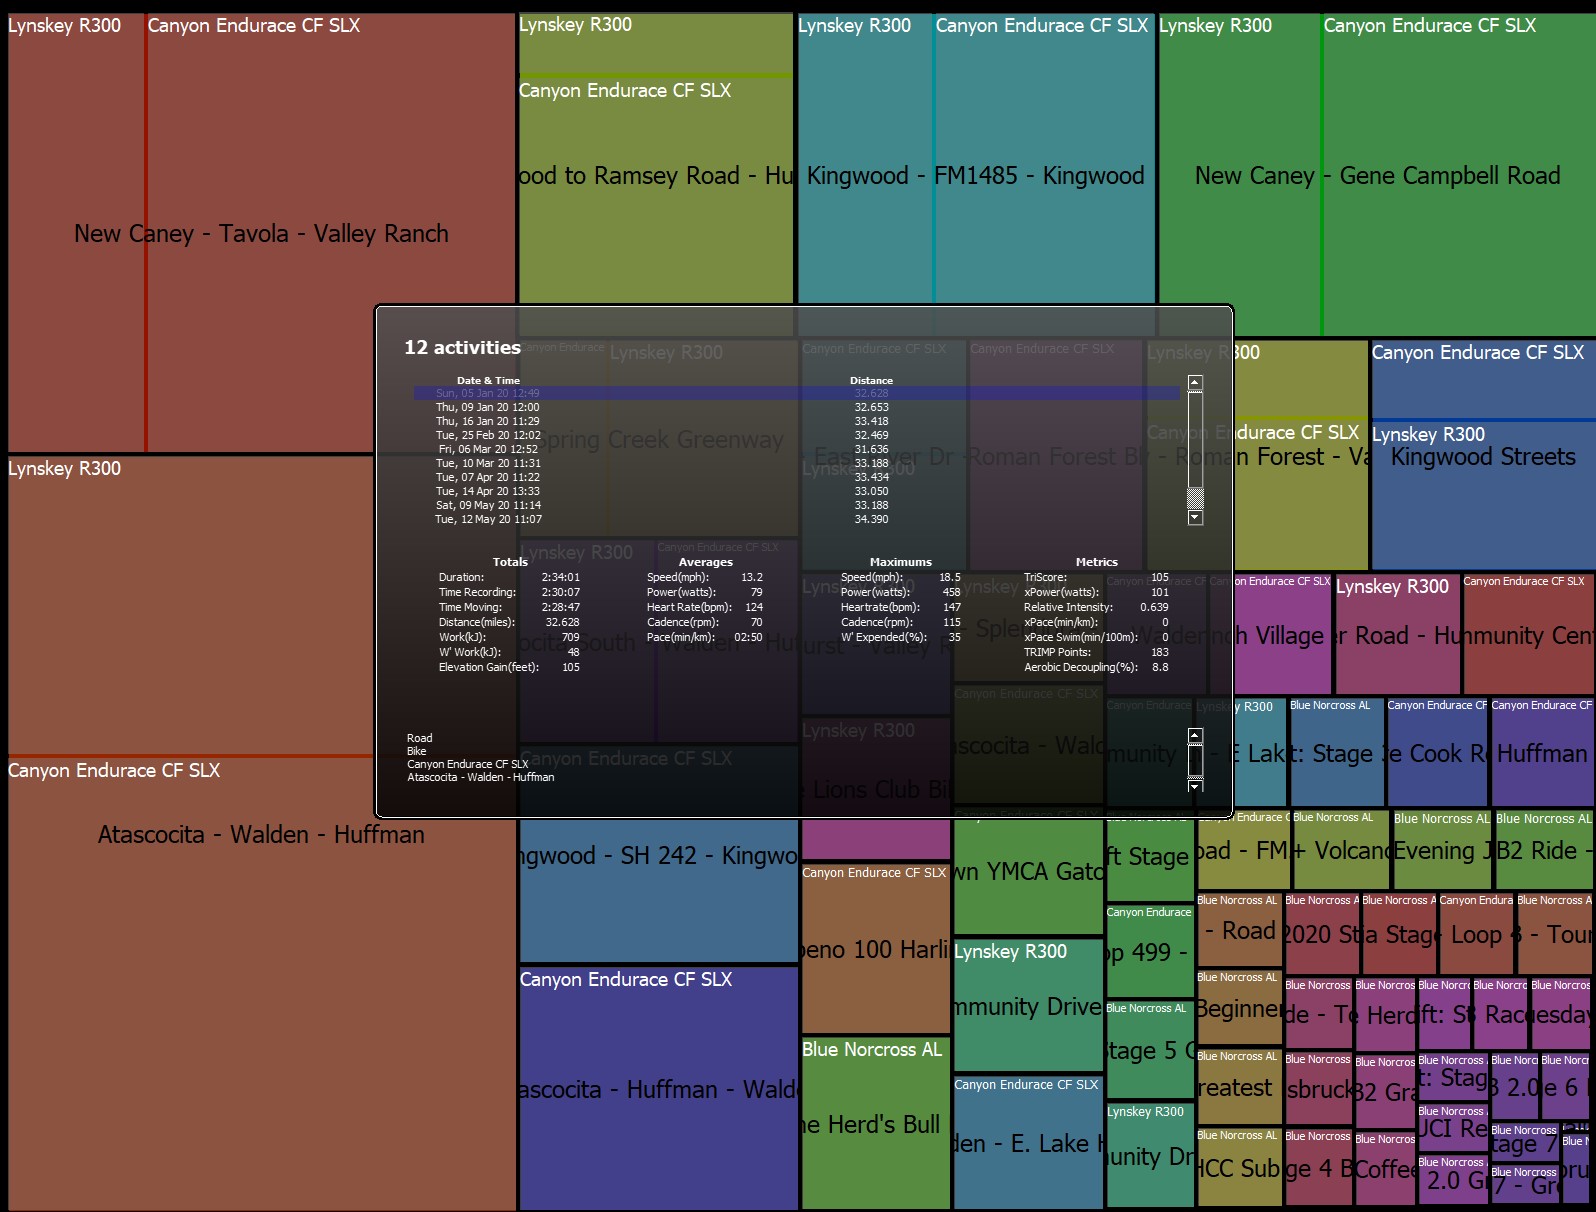This screenshot has height=1212, width=1596.
Task: Open New Caney - Tavola - Valley Ranch tile
Action: (261, 233)
